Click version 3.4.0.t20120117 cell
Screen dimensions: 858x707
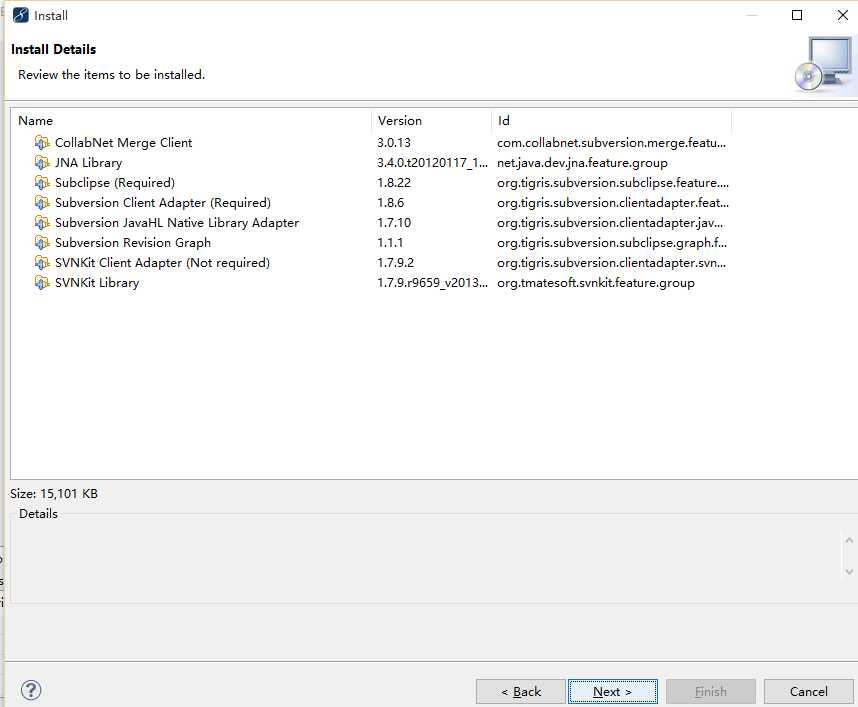coord(432,163)
